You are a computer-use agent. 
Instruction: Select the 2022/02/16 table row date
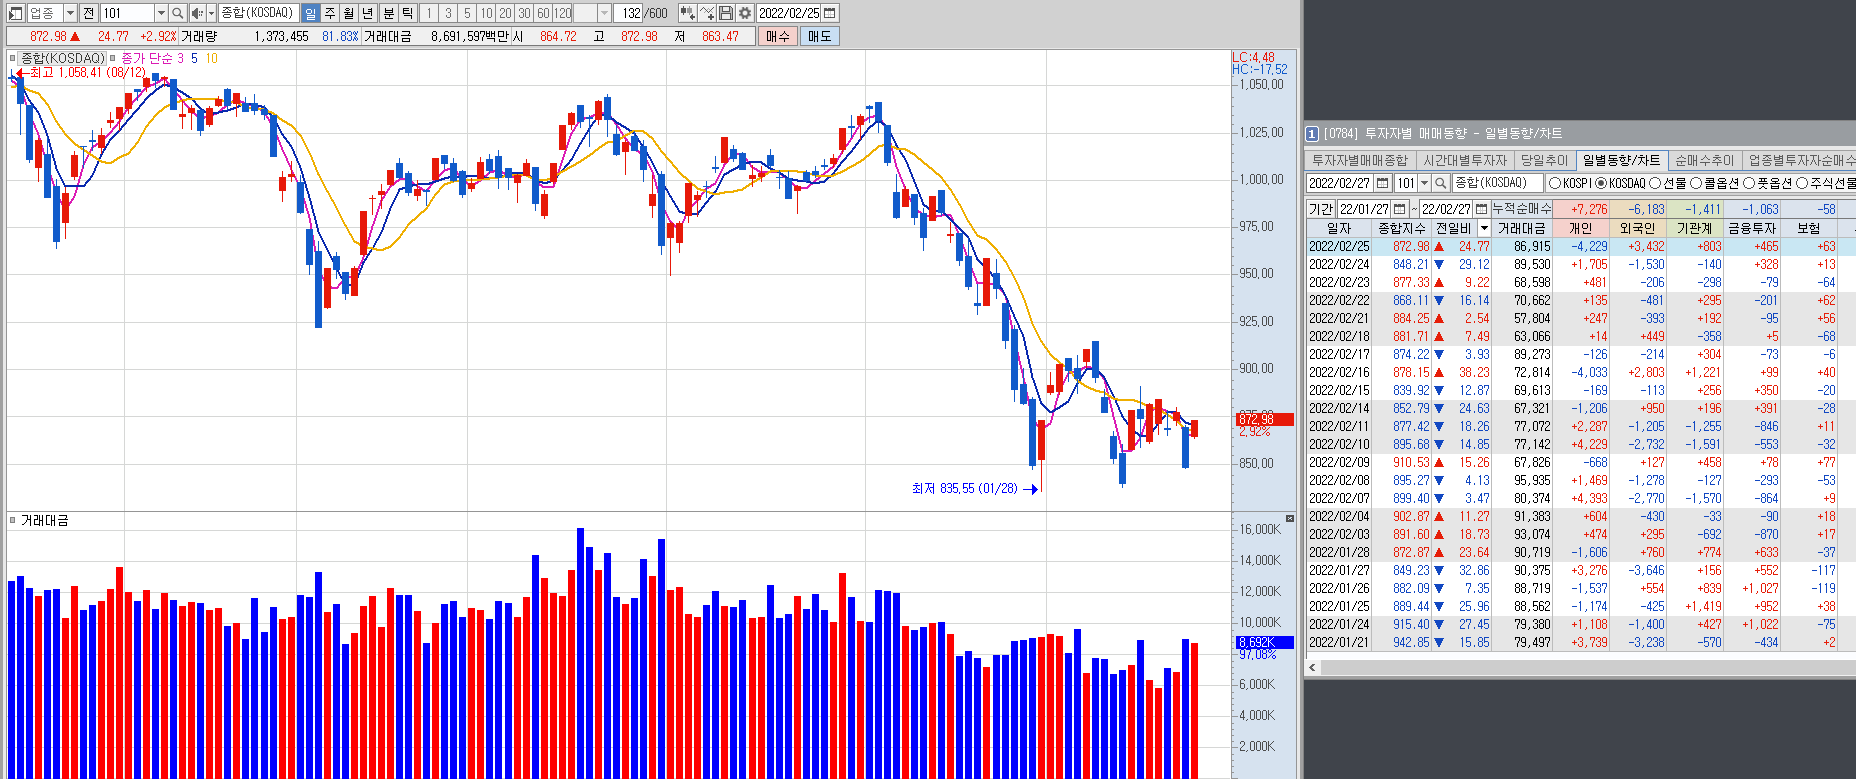pyautogui.click(x=1339, y=372)
